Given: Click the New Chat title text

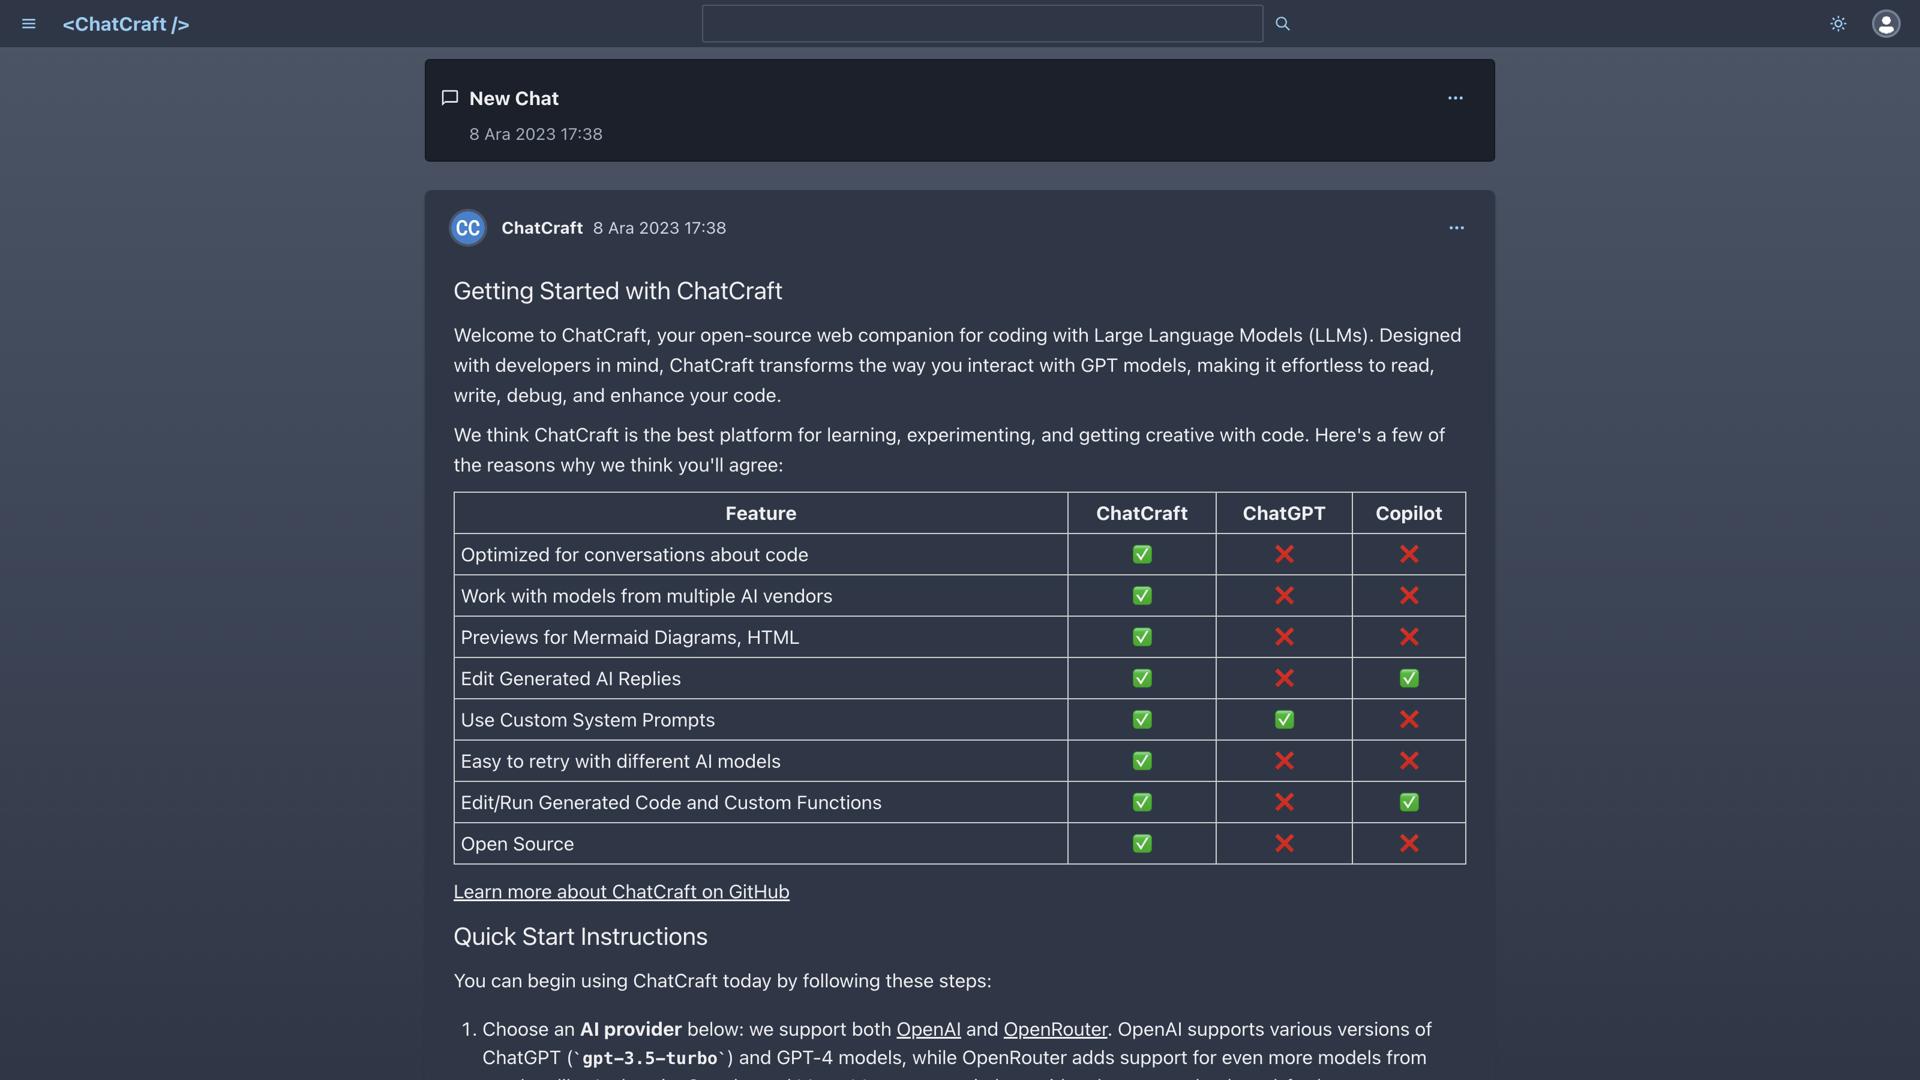Looking at the screenshot, I should [514, 98].
